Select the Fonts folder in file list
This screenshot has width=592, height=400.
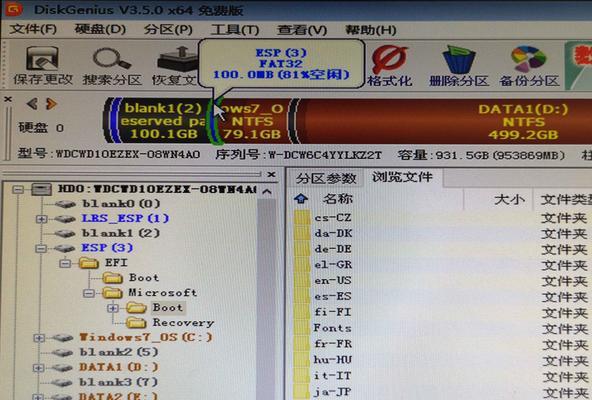point(332,328)
